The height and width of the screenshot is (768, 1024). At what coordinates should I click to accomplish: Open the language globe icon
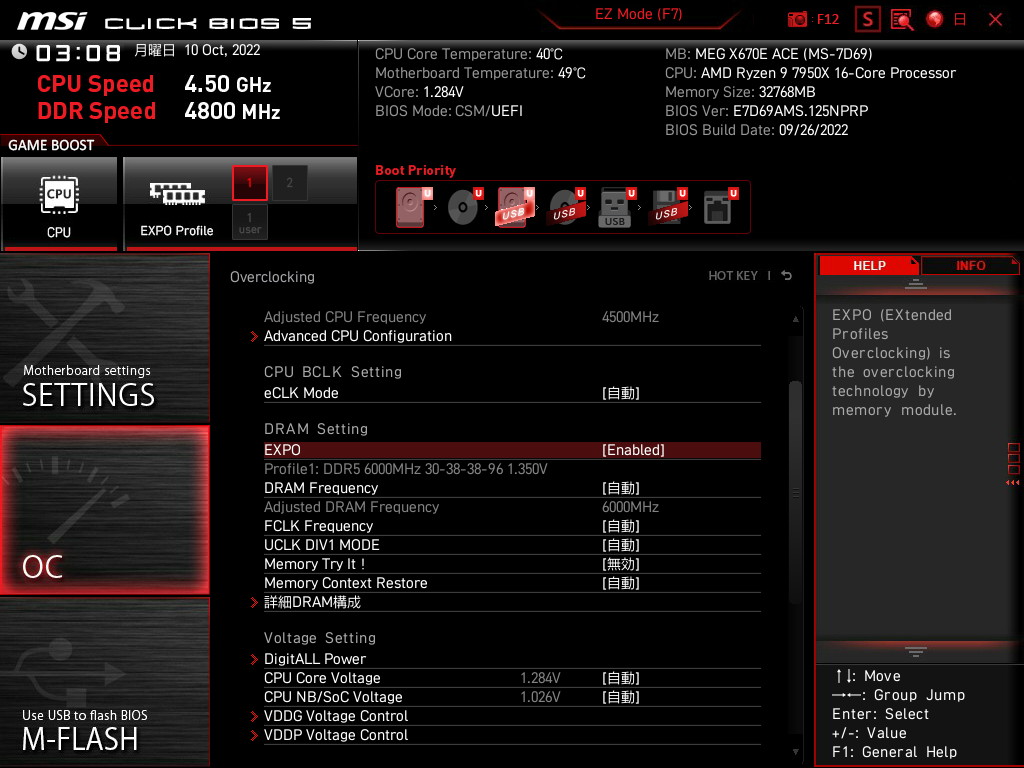[935, 19]
